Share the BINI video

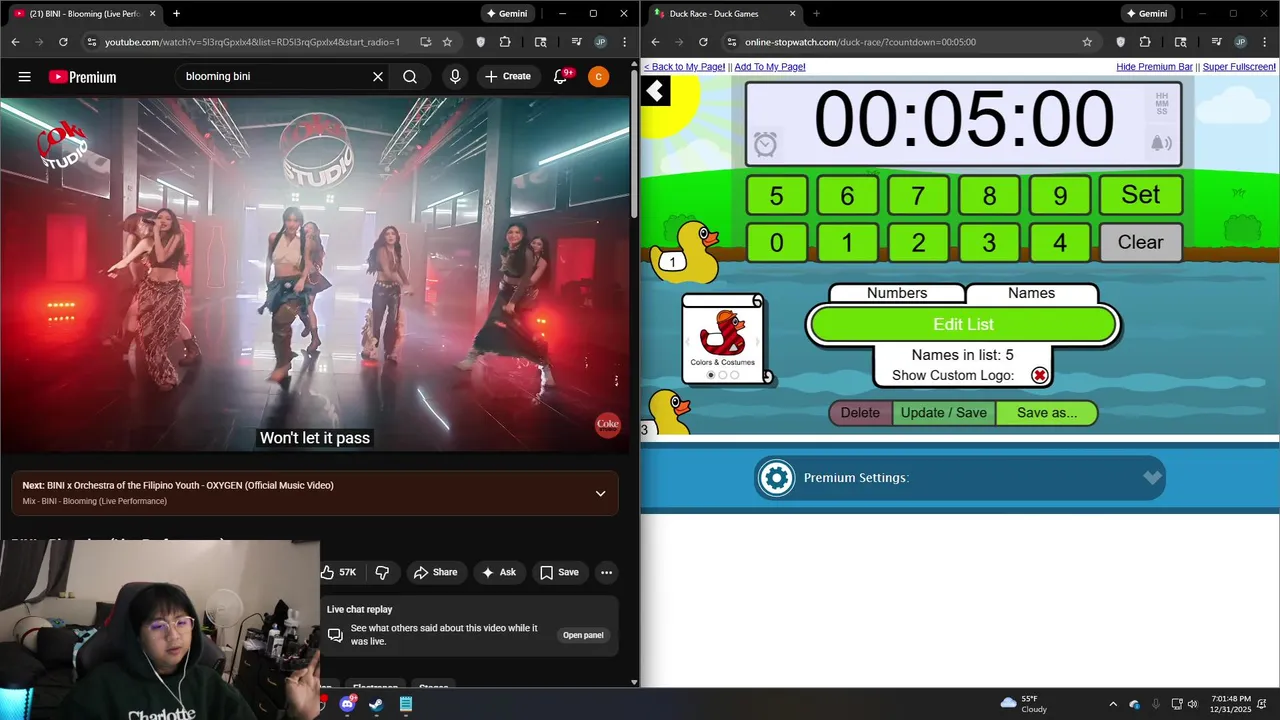(x=435, y=572)
